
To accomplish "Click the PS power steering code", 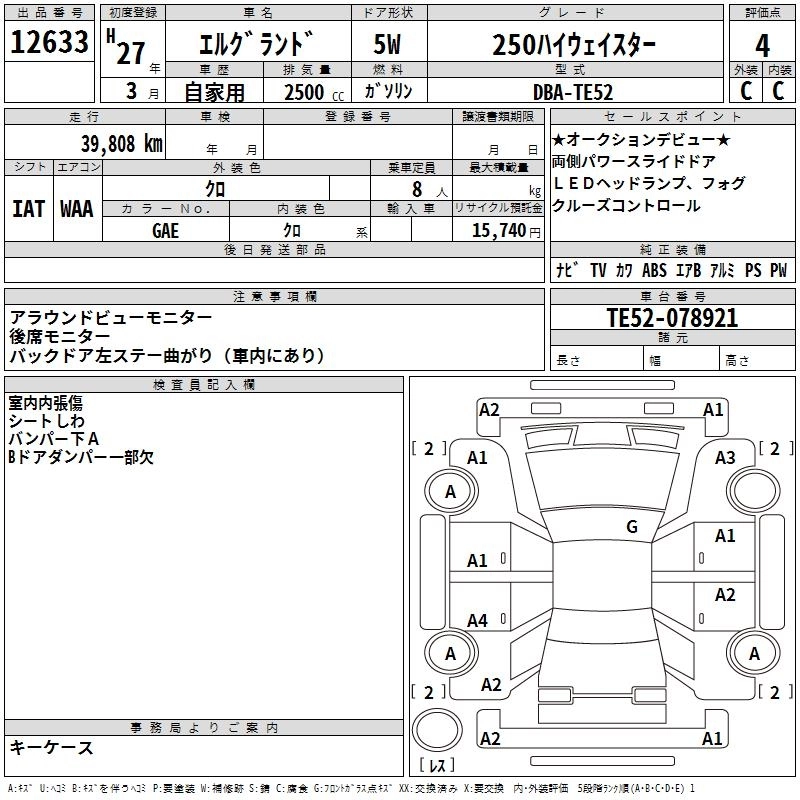I will coord(753,270).
